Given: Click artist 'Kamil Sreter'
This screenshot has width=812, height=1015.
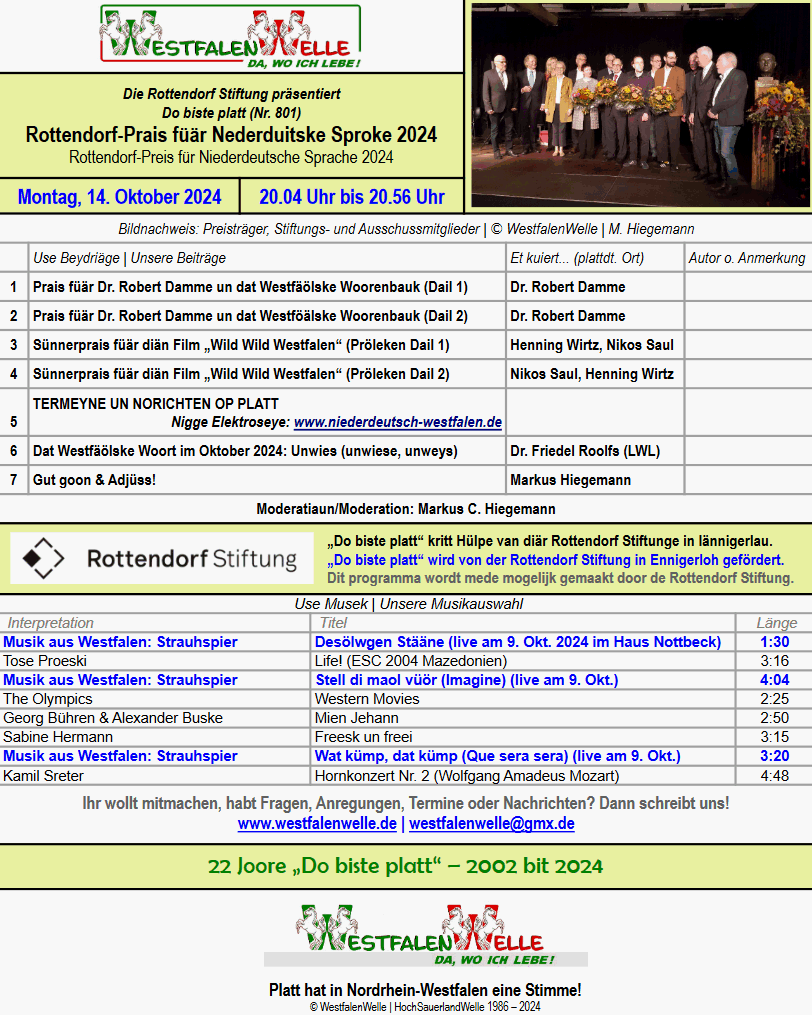Looking at the screenshot, I should point(43,775).
